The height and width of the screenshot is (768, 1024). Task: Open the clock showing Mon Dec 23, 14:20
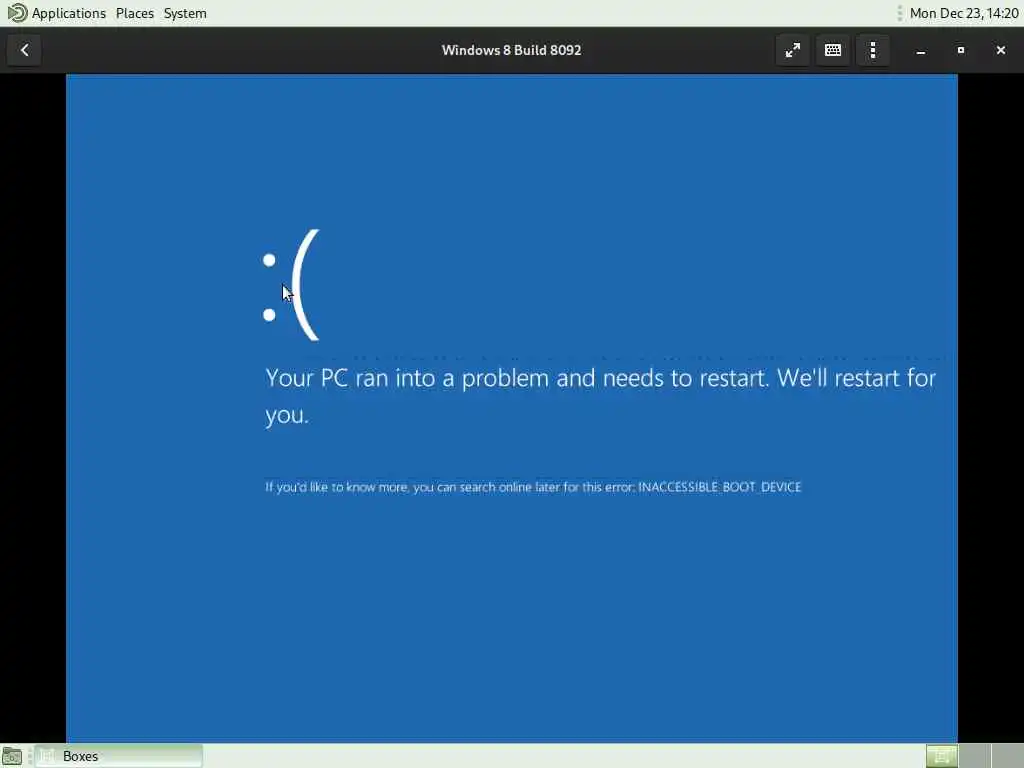964,13
